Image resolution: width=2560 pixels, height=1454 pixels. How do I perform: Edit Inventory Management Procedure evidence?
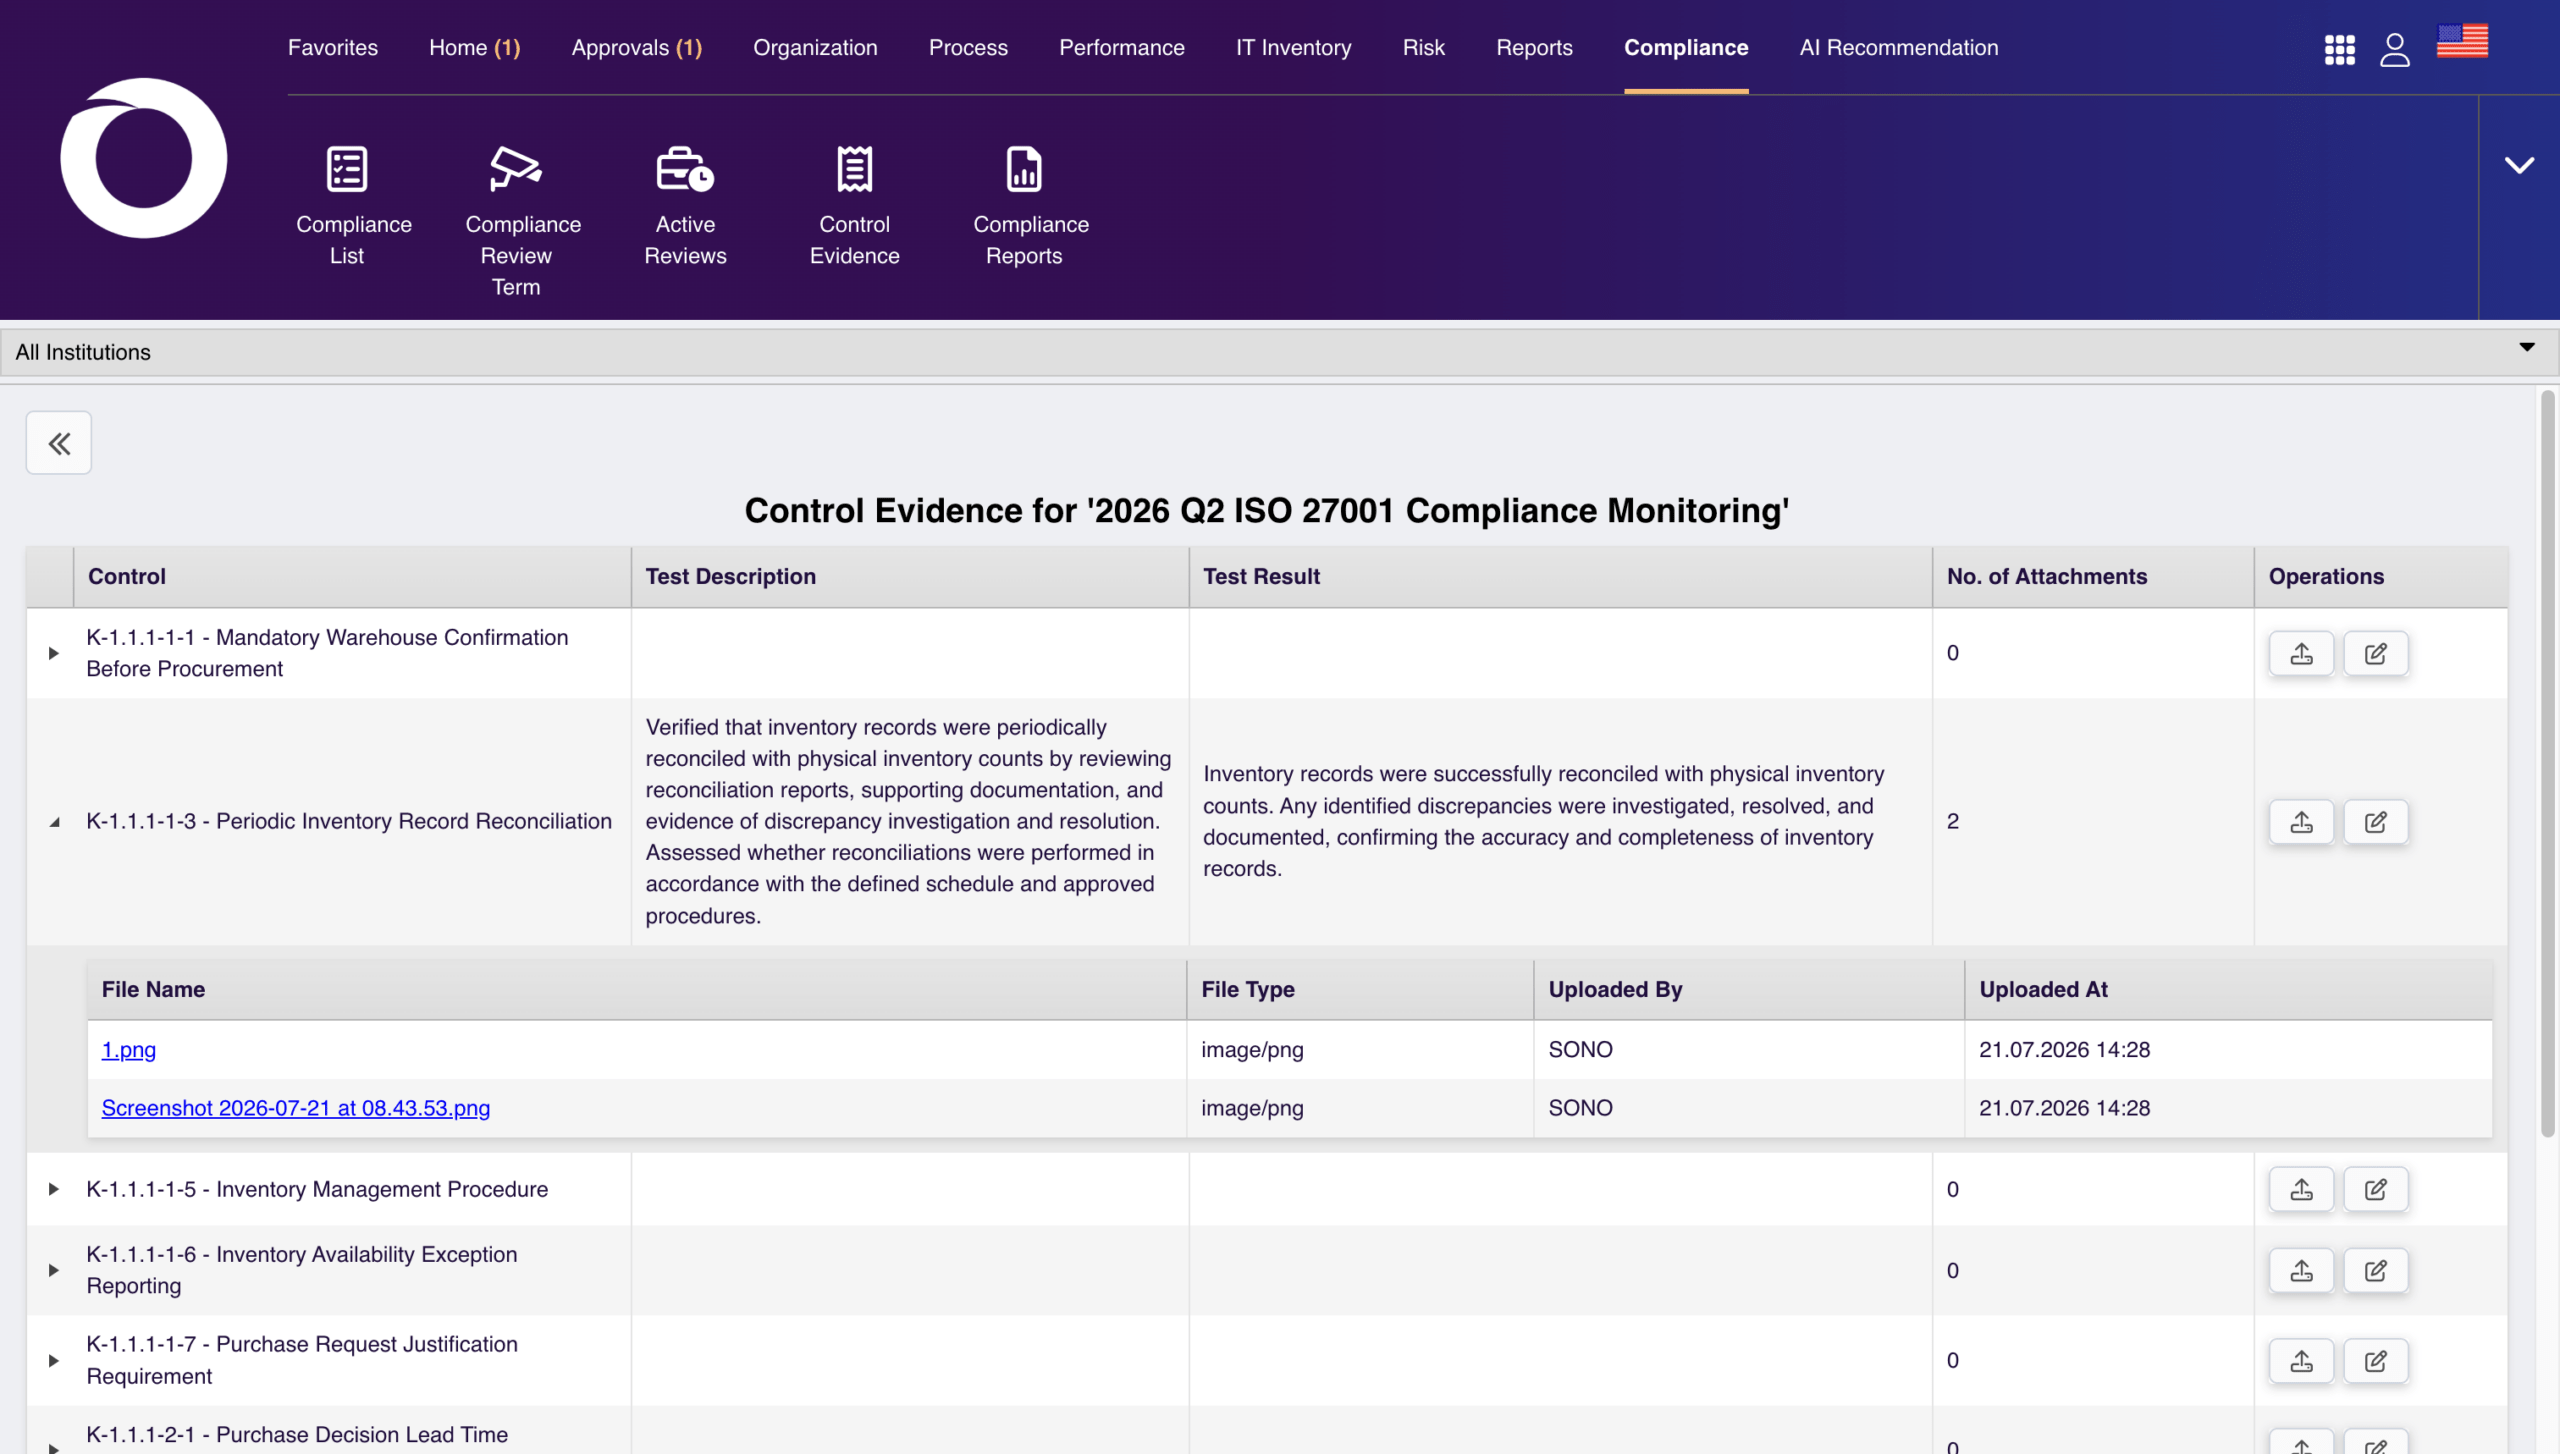click(2376, 1189)
